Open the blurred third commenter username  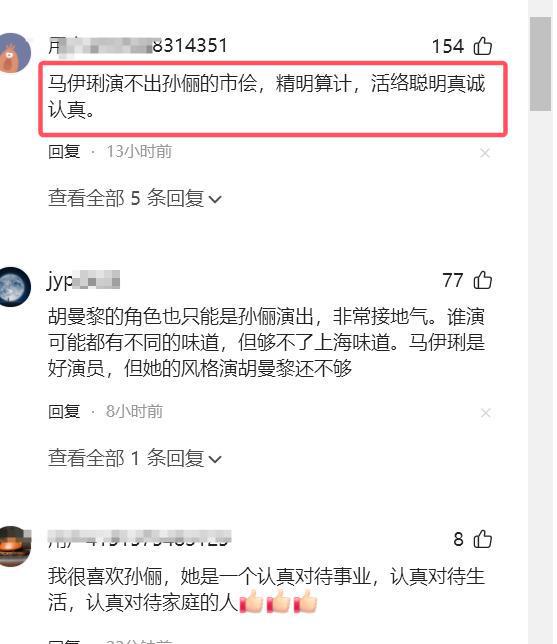click(139, 539)
